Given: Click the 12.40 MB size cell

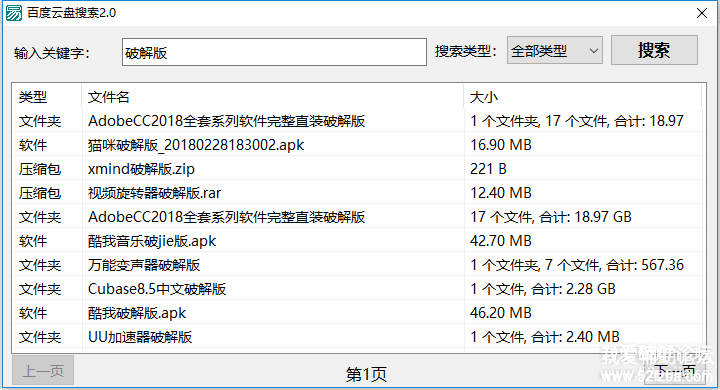Looking at the screenshot, I should tap(501, 193).
